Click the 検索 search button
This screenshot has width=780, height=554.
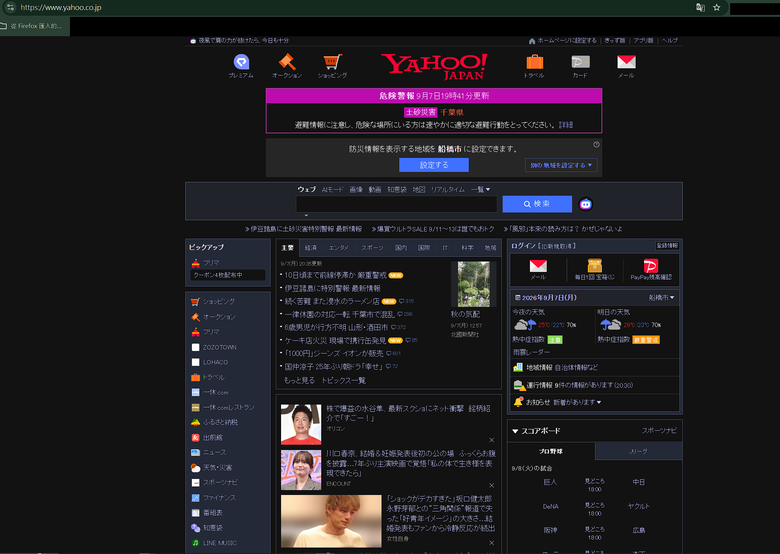click(x=537, y=204)
